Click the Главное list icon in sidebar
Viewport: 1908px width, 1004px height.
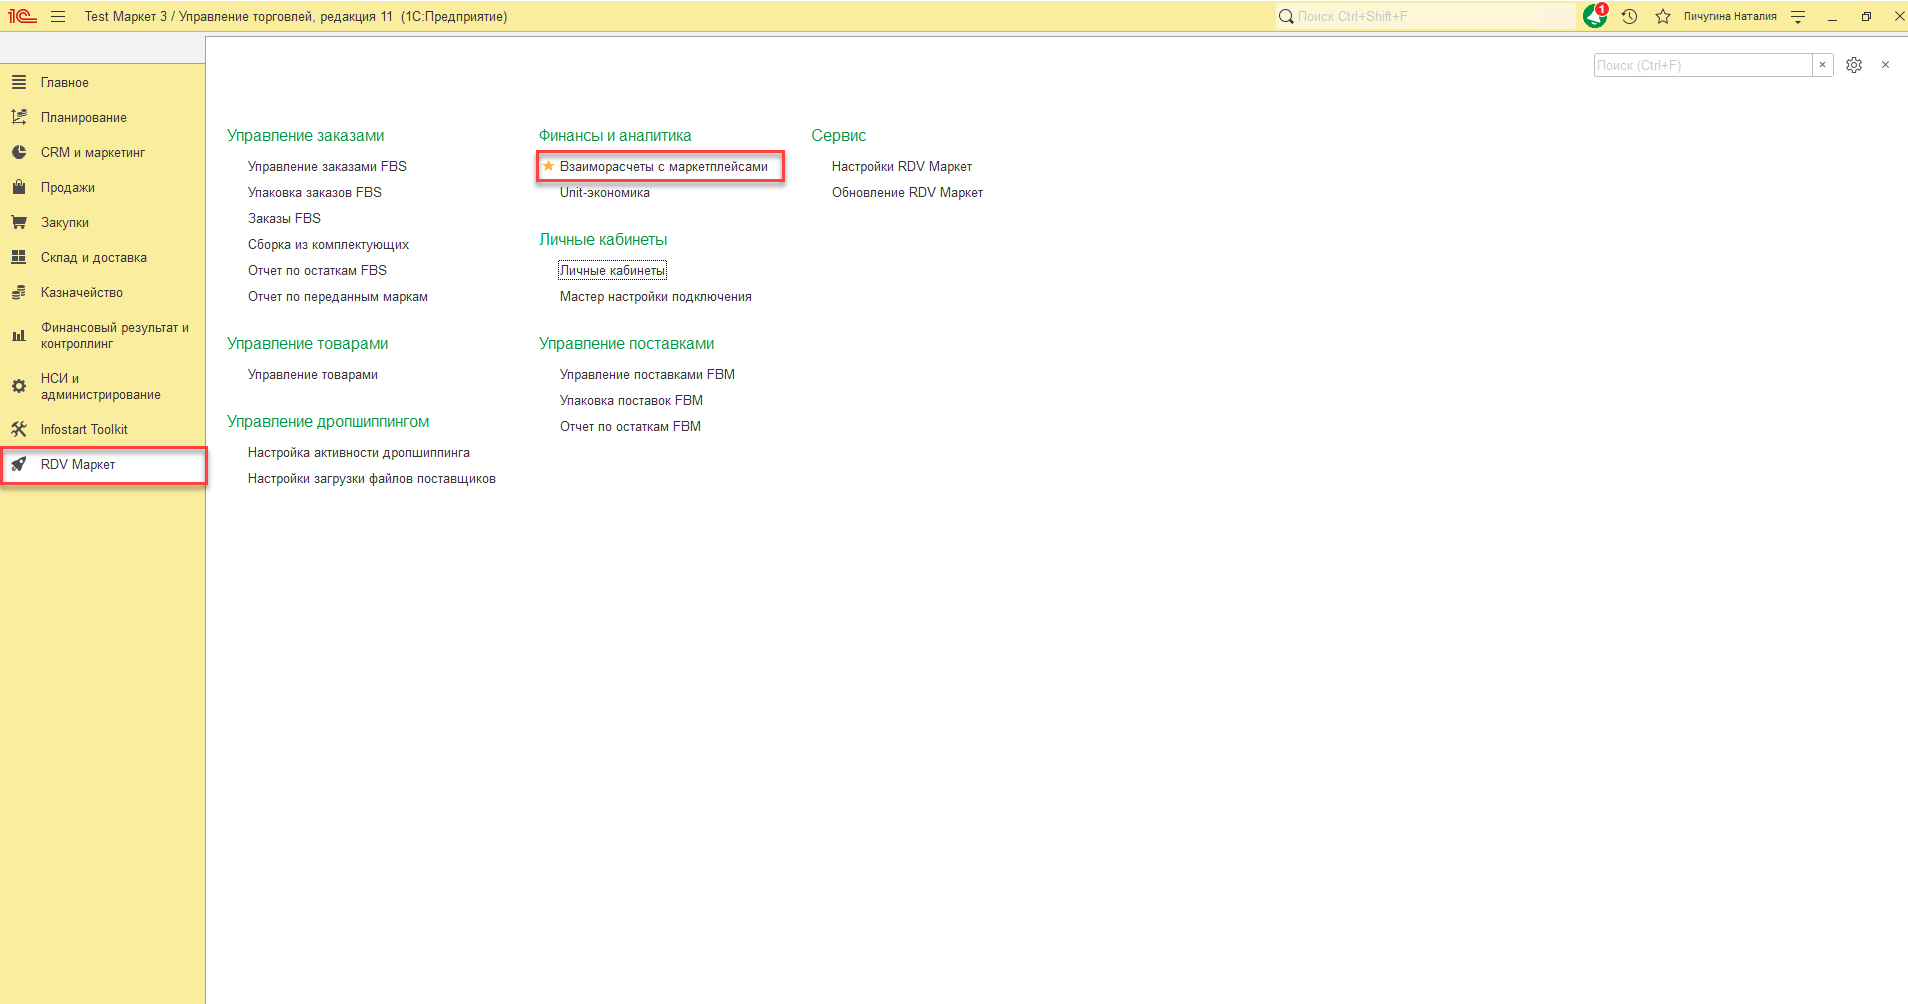click(x=19, y=82)
